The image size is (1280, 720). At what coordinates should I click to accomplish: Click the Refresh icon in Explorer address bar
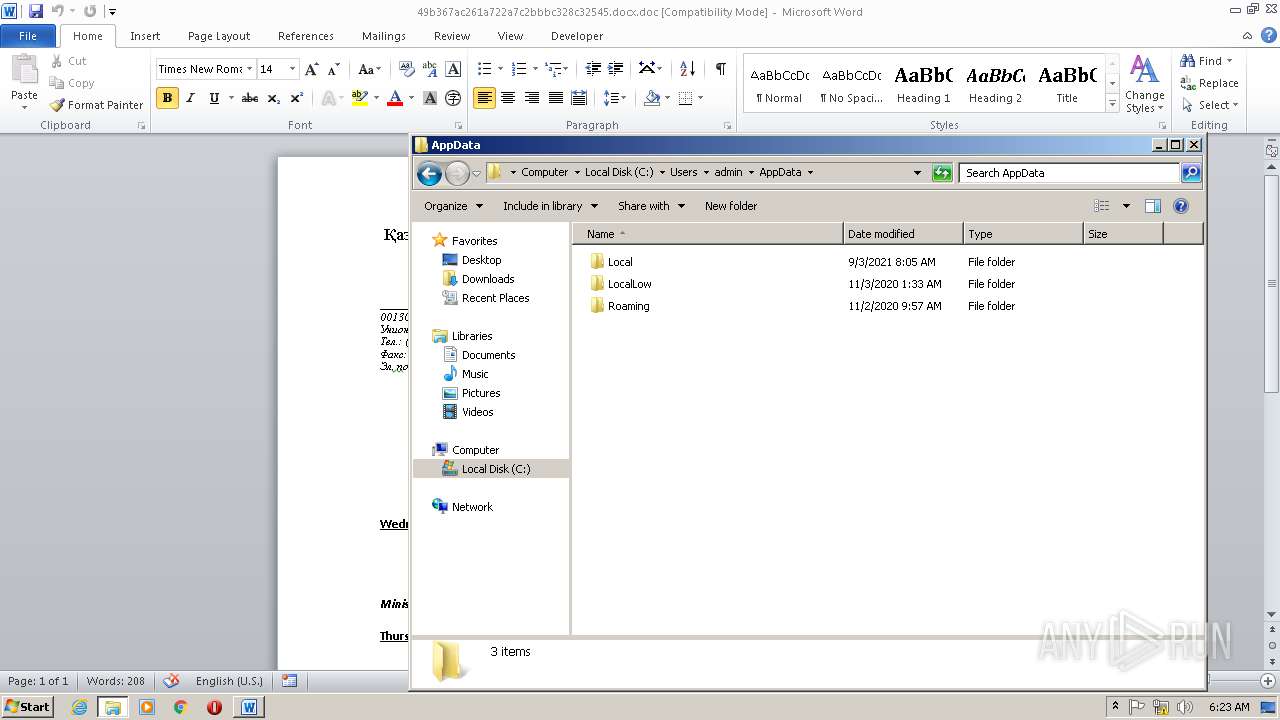[941, 173]
